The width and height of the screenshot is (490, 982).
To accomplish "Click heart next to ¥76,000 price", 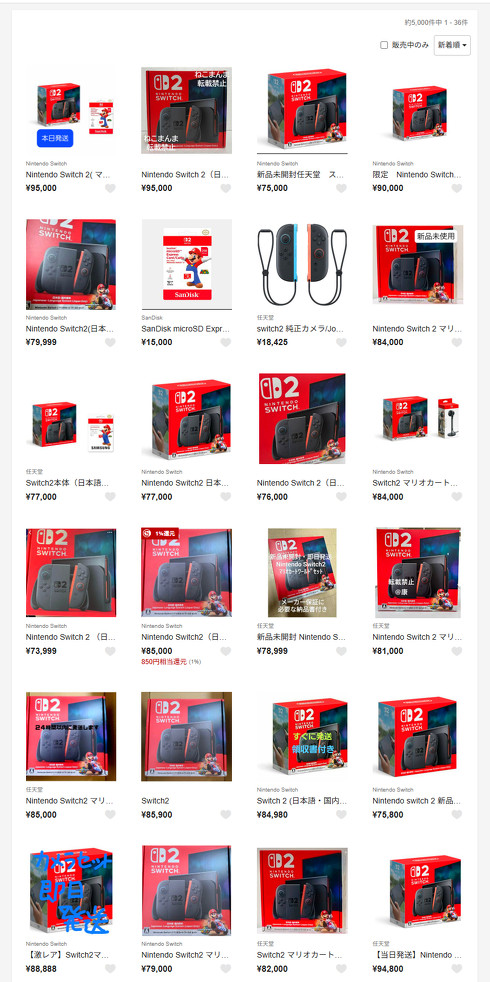I will point(341,497).
